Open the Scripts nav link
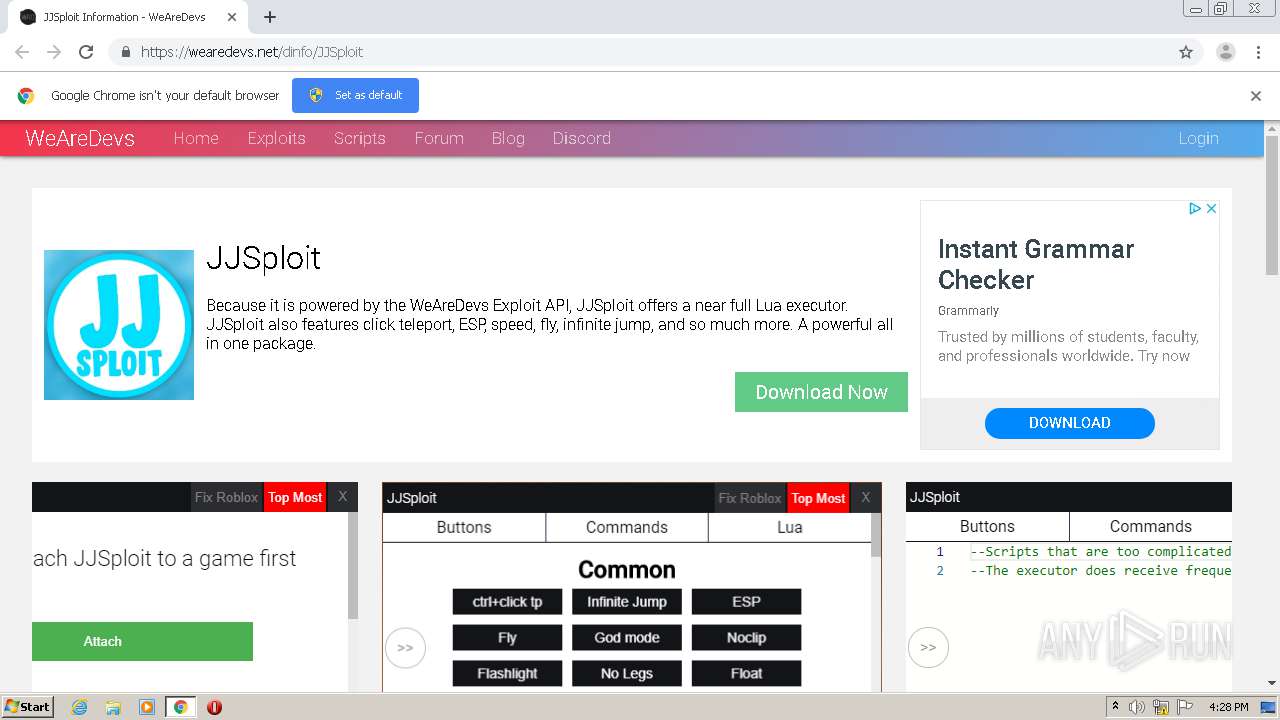The image size is (1280, 720). [360, 138]
